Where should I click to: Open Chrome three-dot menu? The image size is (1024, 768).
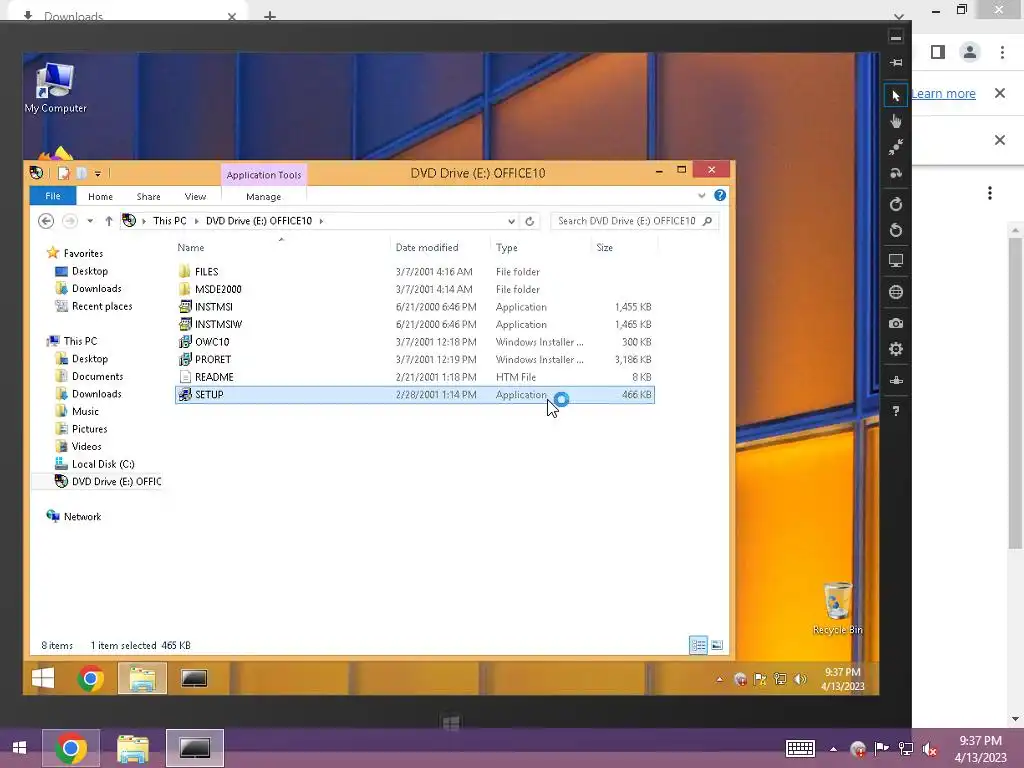pyautogui.click(x=1002, y=52)
